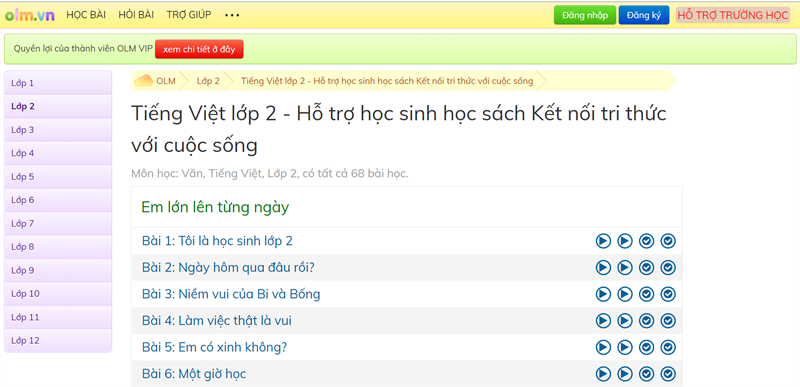Image resolution: width=800 pixels, height=387 pixels.
Task: Click the first checkmark icon for Bài 1
Action: click(x=646, y=241)
